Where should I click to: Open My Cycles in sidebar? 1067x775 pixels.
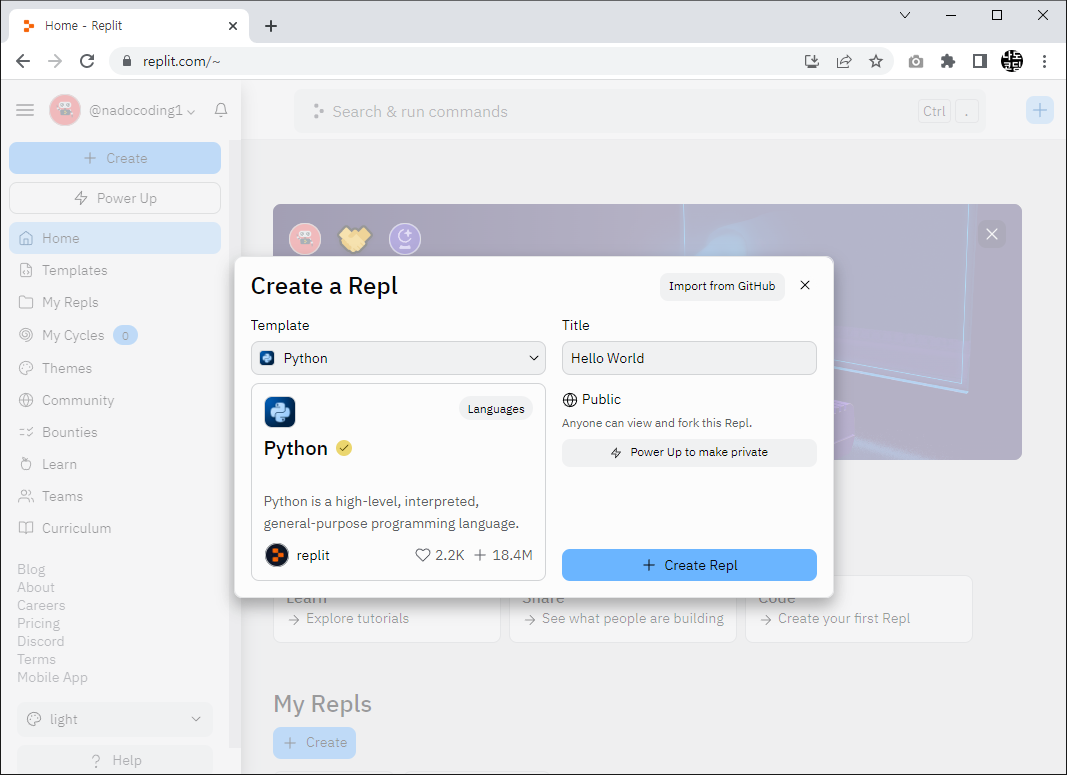(115, 335)
